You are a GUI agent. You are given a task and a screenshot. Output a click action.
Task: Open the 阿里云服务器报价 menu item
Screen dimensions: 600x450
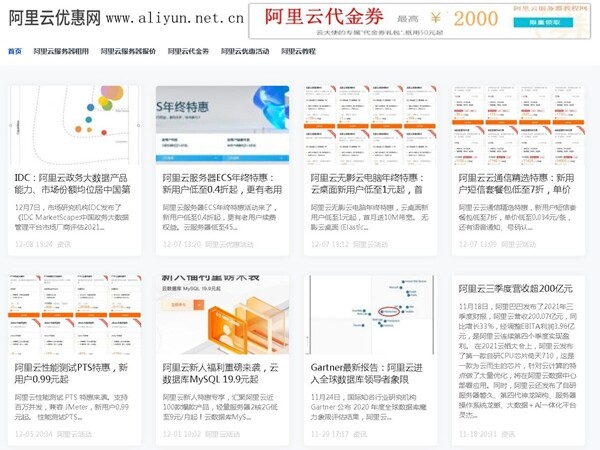[128, 51]
